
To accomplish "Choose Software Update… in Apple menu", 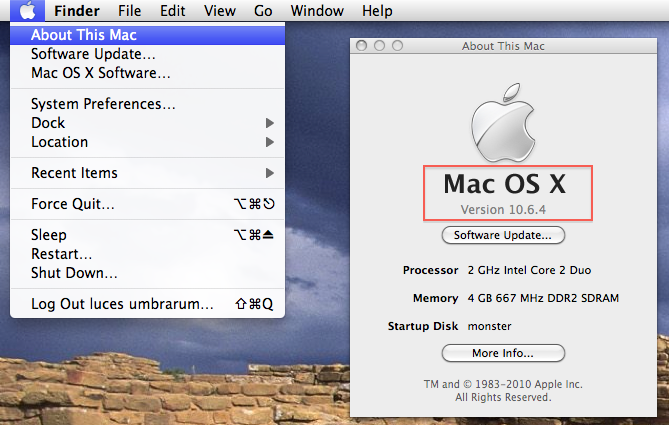I will 147,54.
